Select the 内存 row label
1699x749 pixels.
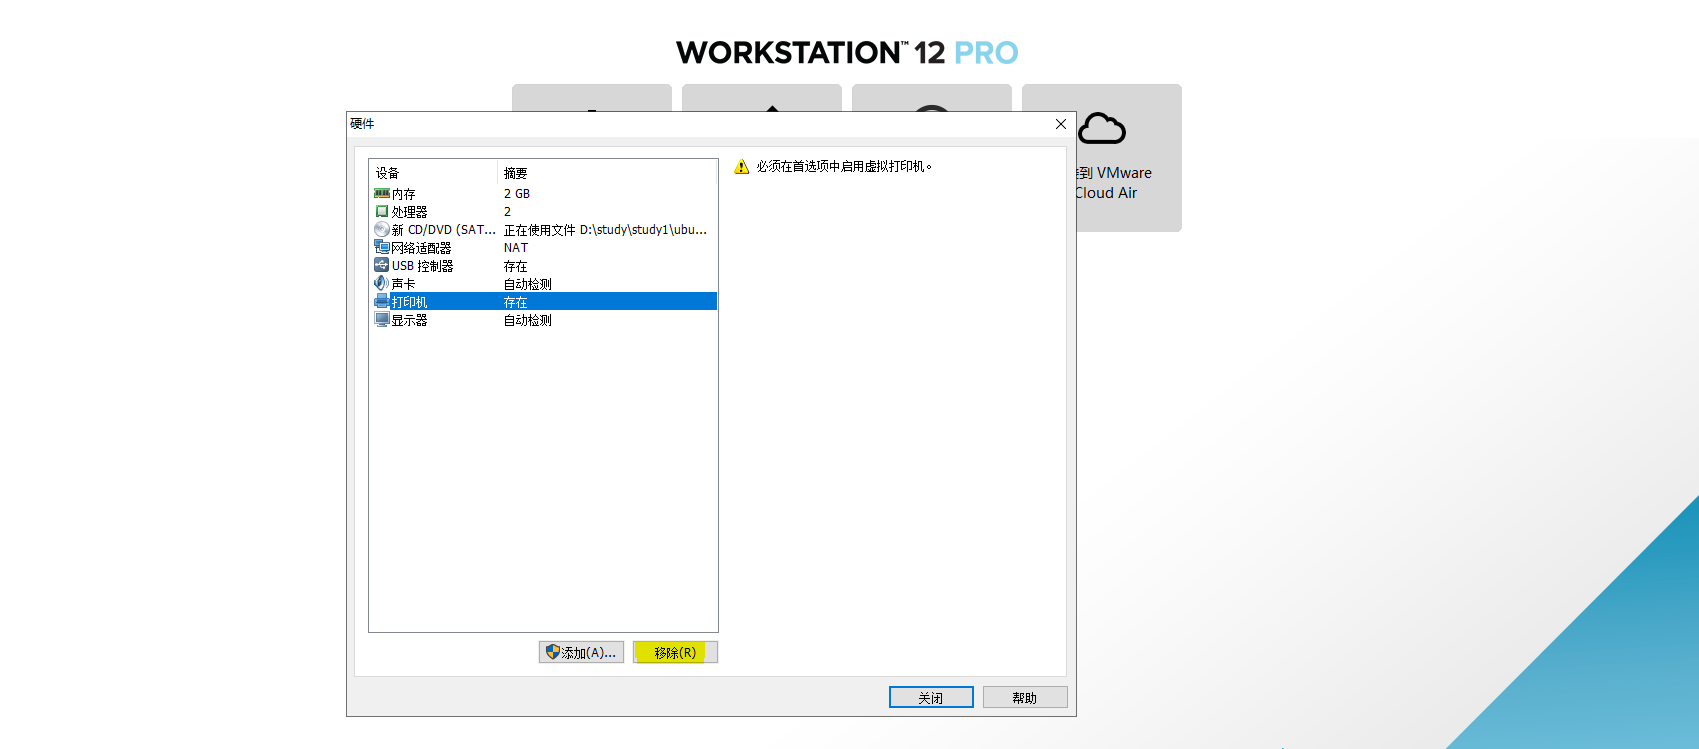[x=404, y=194]
